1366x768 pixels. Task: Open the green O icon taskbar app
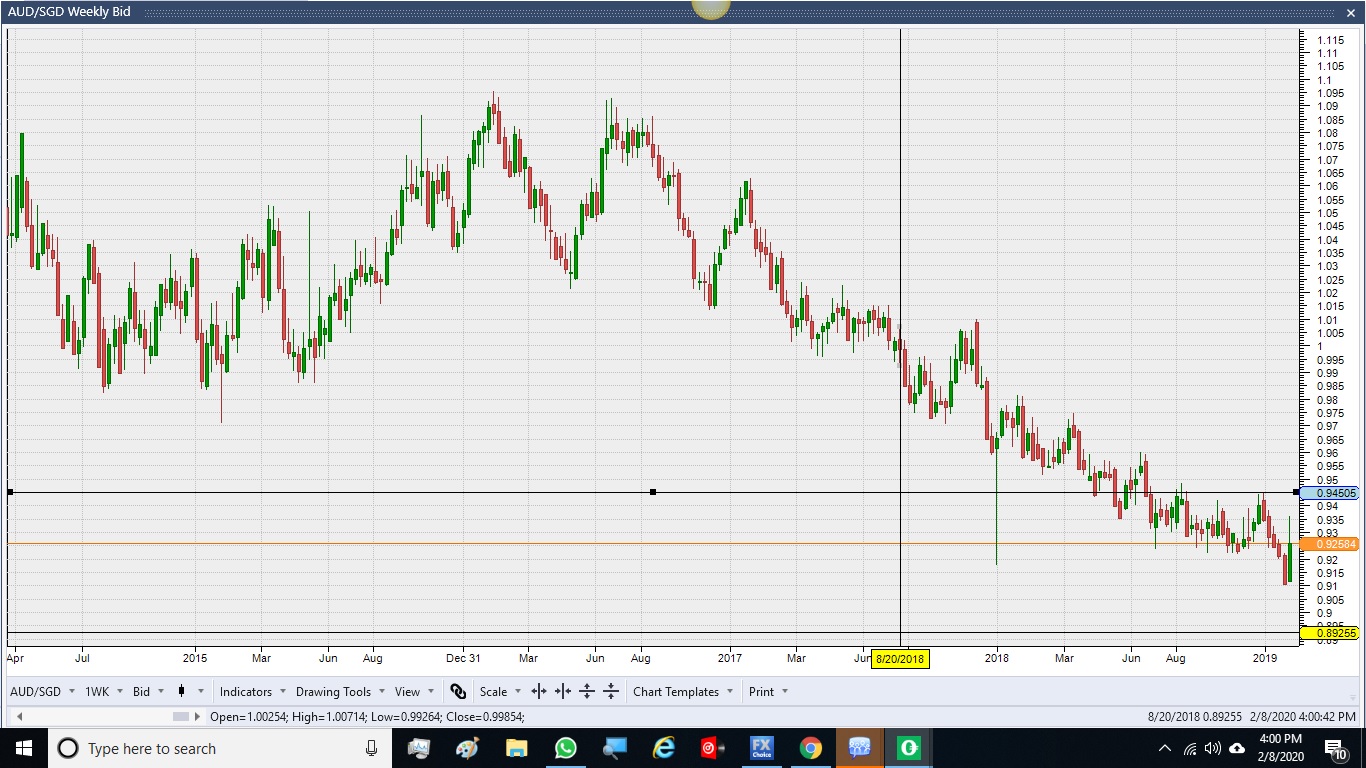(909, 748)
